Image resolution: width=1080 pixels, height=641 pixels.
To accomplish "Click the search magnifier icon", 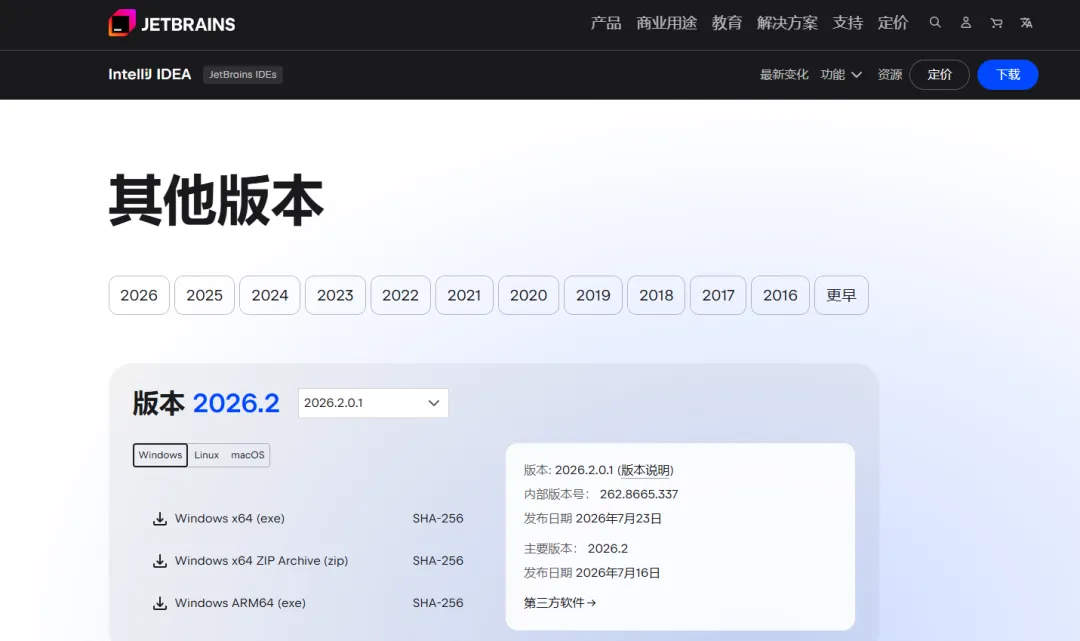I will 935,23.
